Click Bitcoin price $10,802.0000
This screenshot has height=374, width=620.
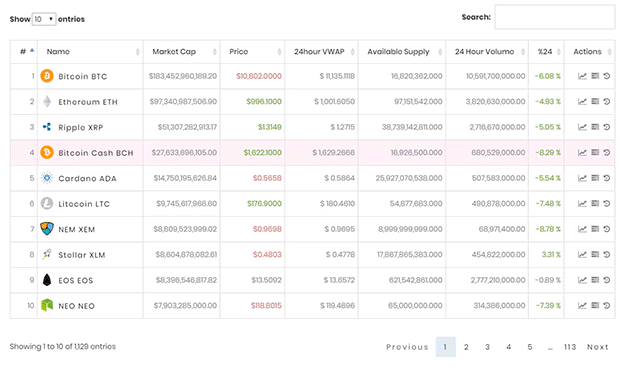click(x=259, y=76)
